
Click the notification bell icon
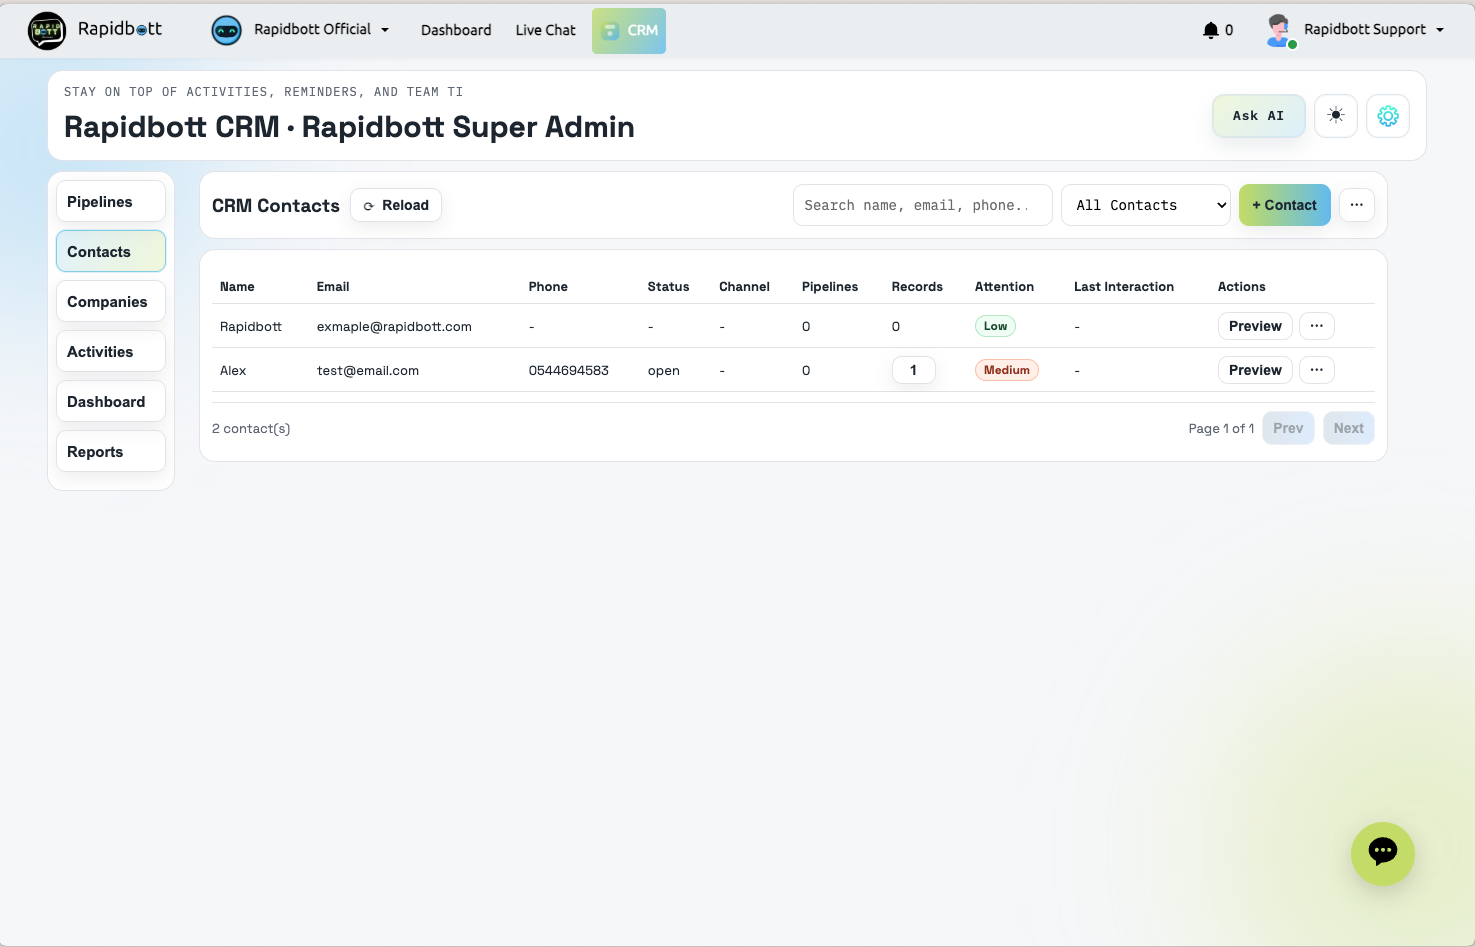1210,30
